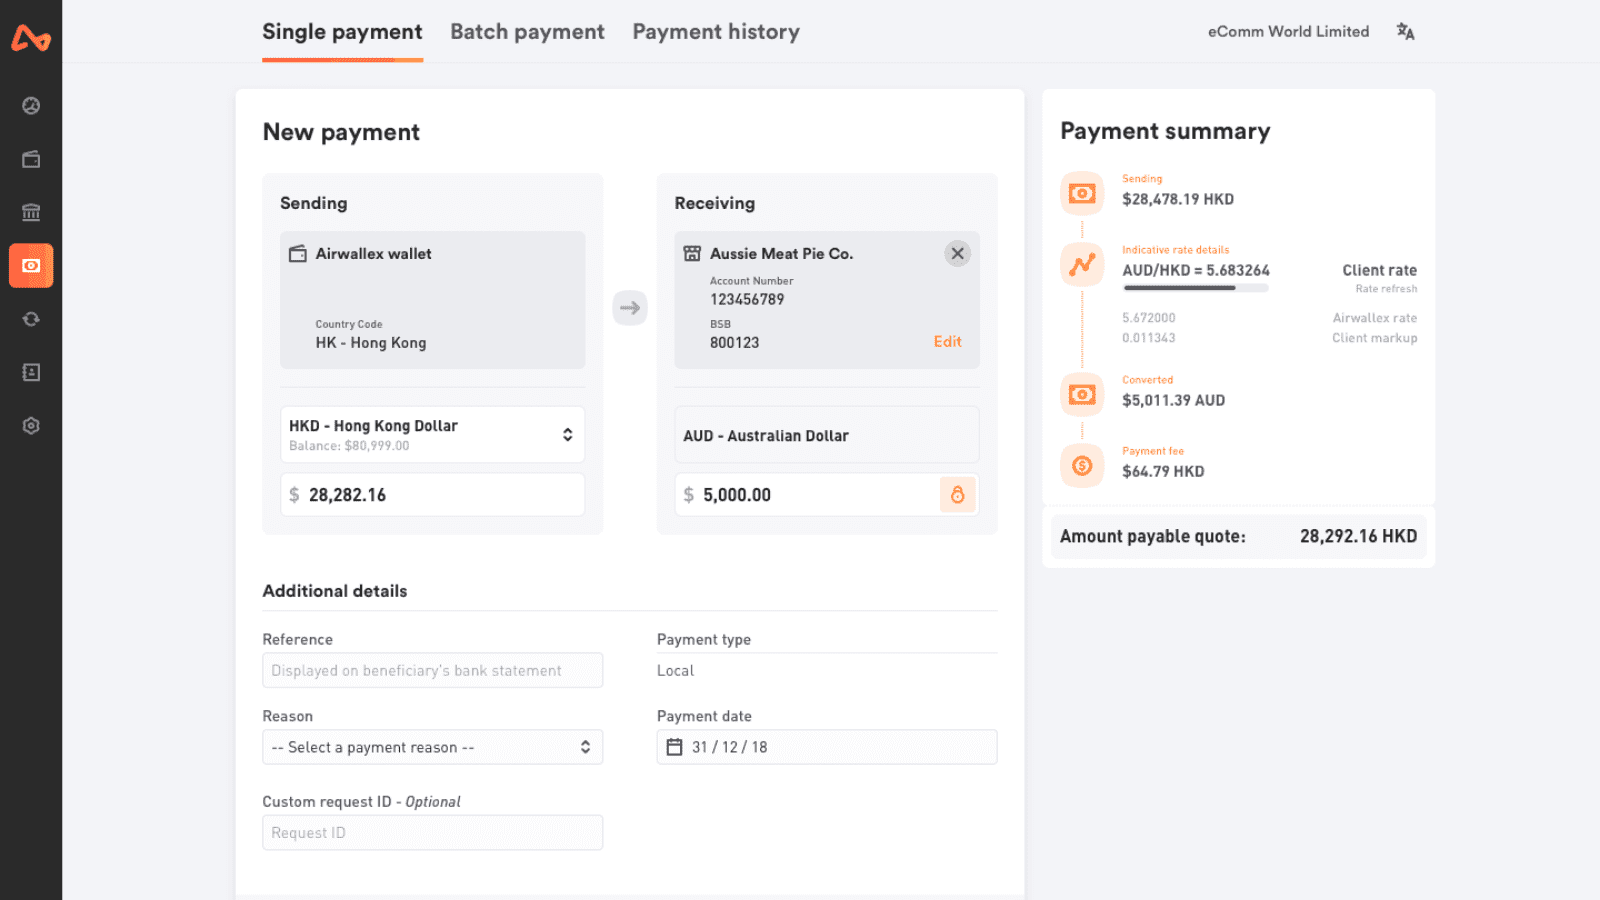Open the payment reason dropdown
This screenshot has width=1600, height=900.
click(432, 747)
